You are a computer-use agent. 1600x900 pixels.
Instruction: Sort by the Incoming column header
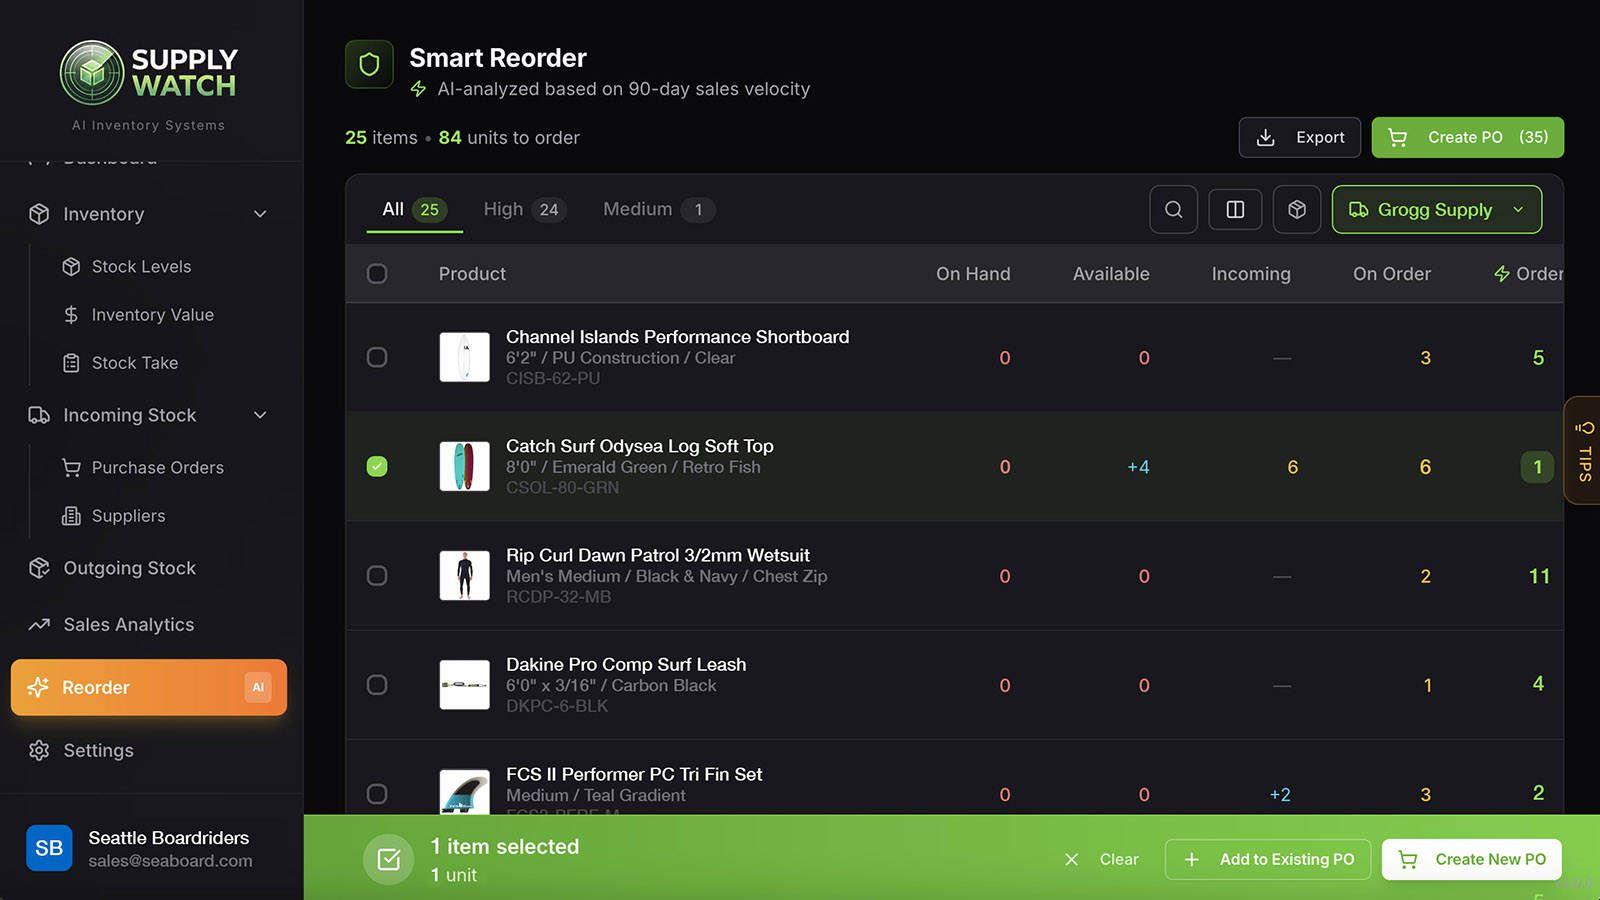tap(1251, 274)
